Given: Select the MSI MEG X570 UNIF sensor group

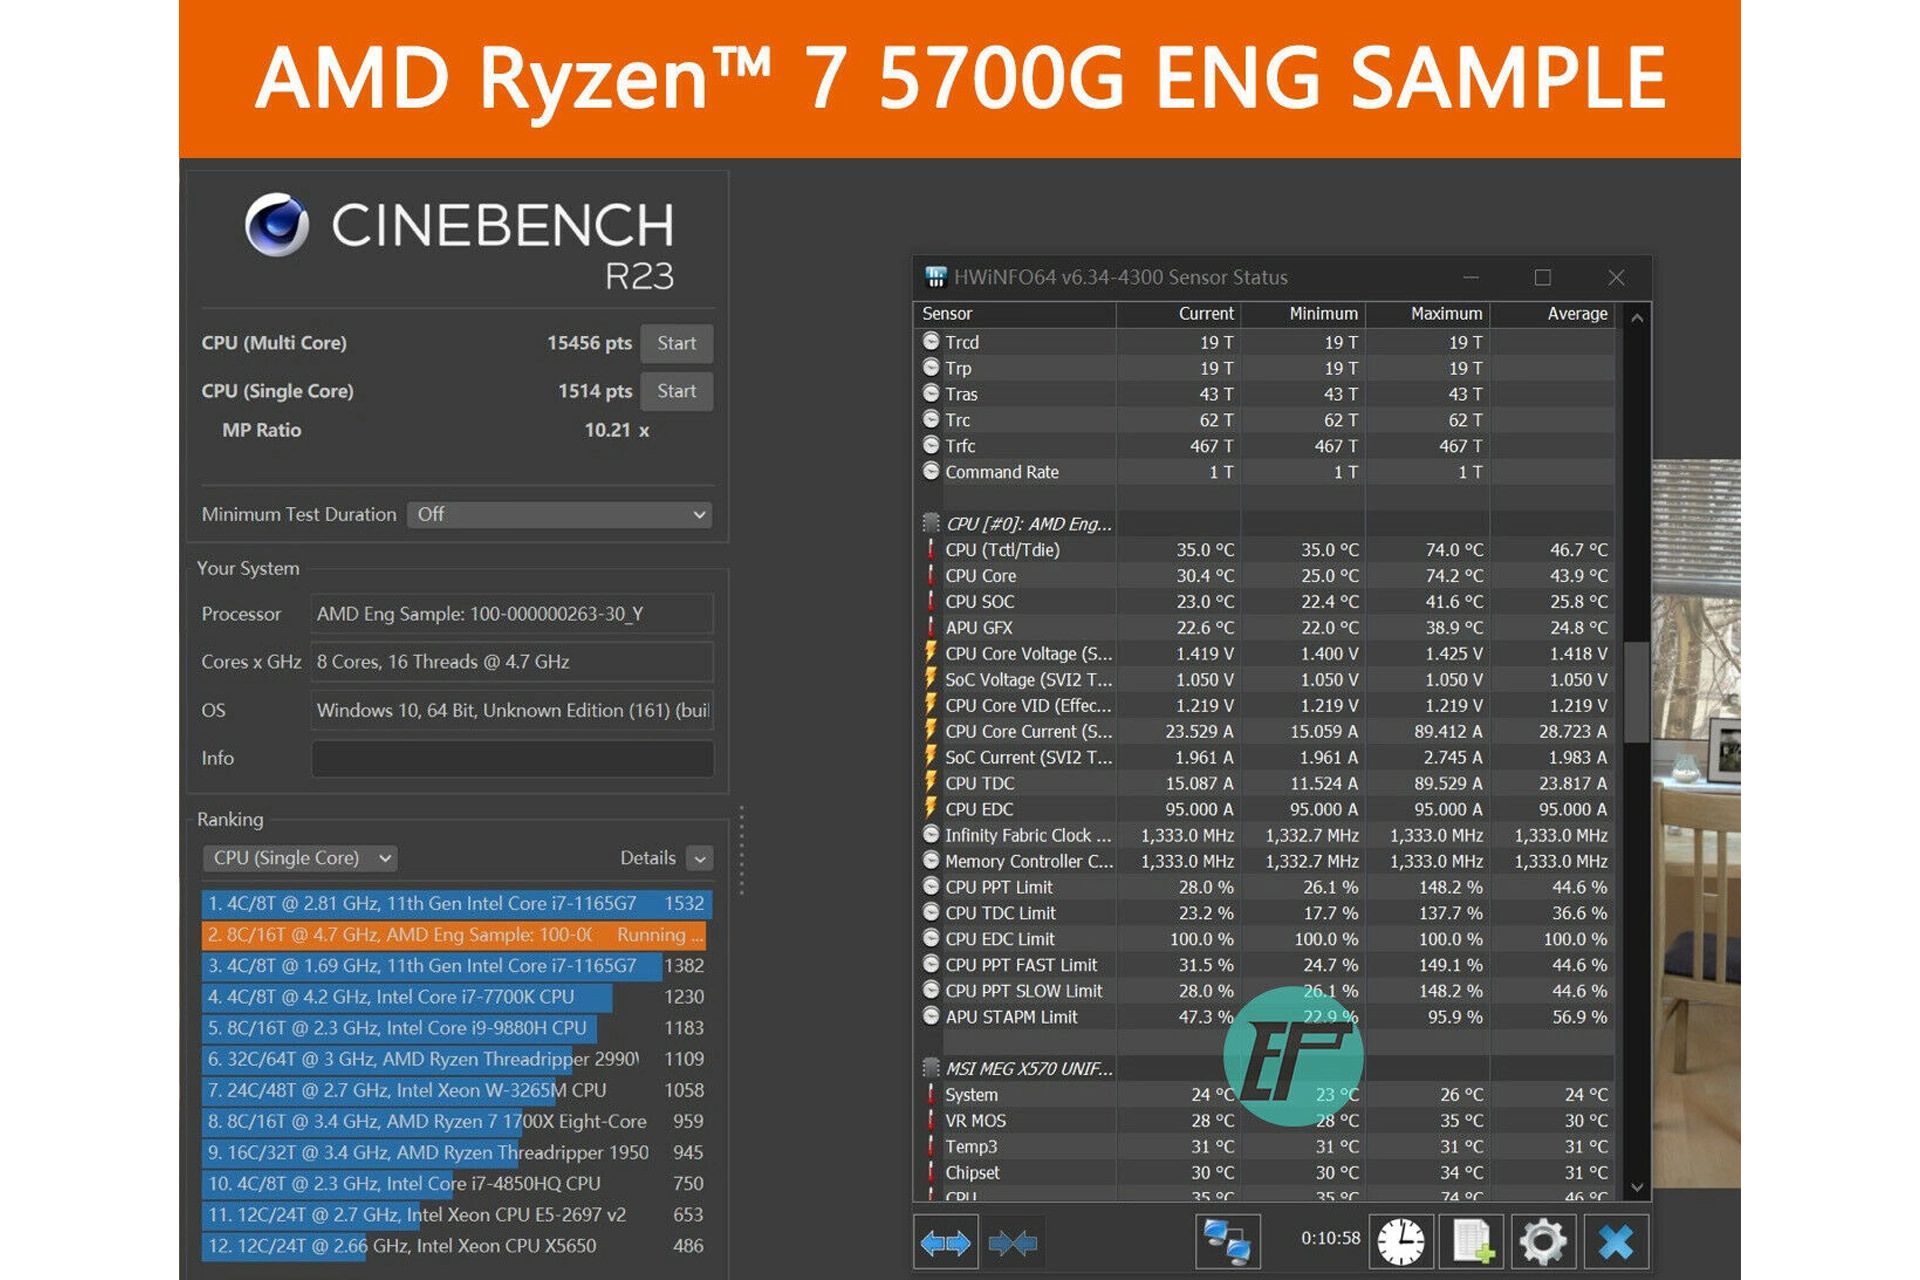Looking at the screenshot, I should 1028,1069.
